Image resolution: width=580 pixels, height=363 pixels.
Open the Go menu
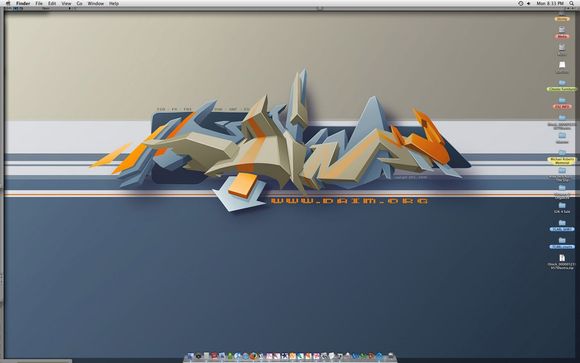pos(80,3)
